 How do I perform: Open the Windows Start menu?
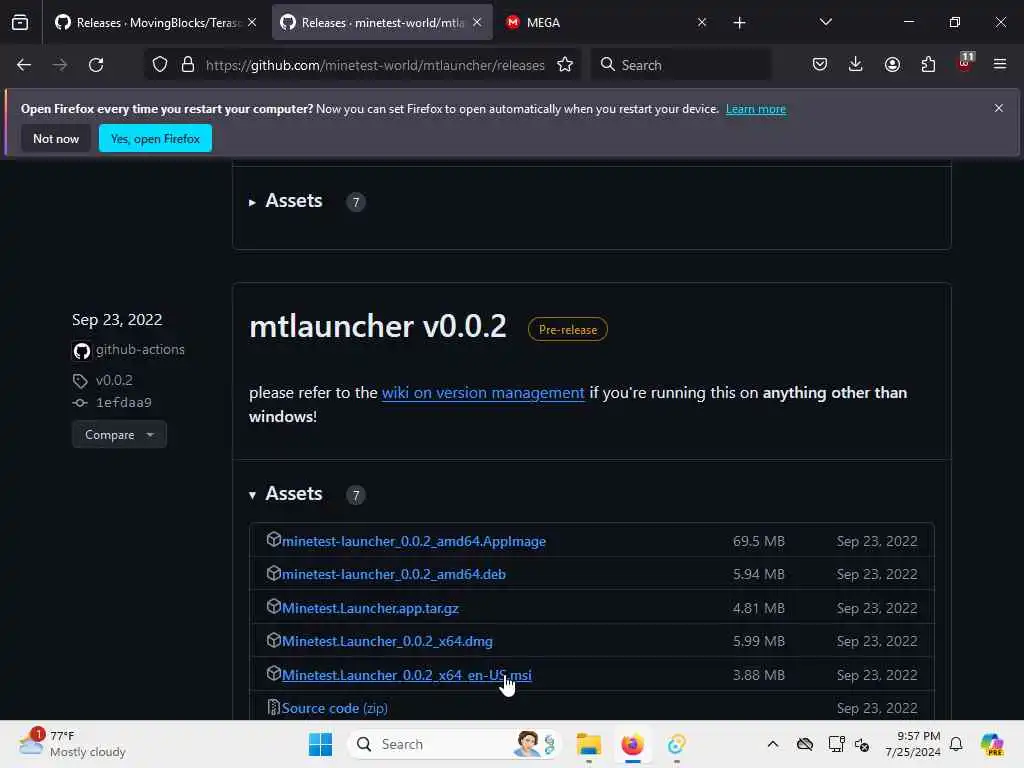point(320,744)
